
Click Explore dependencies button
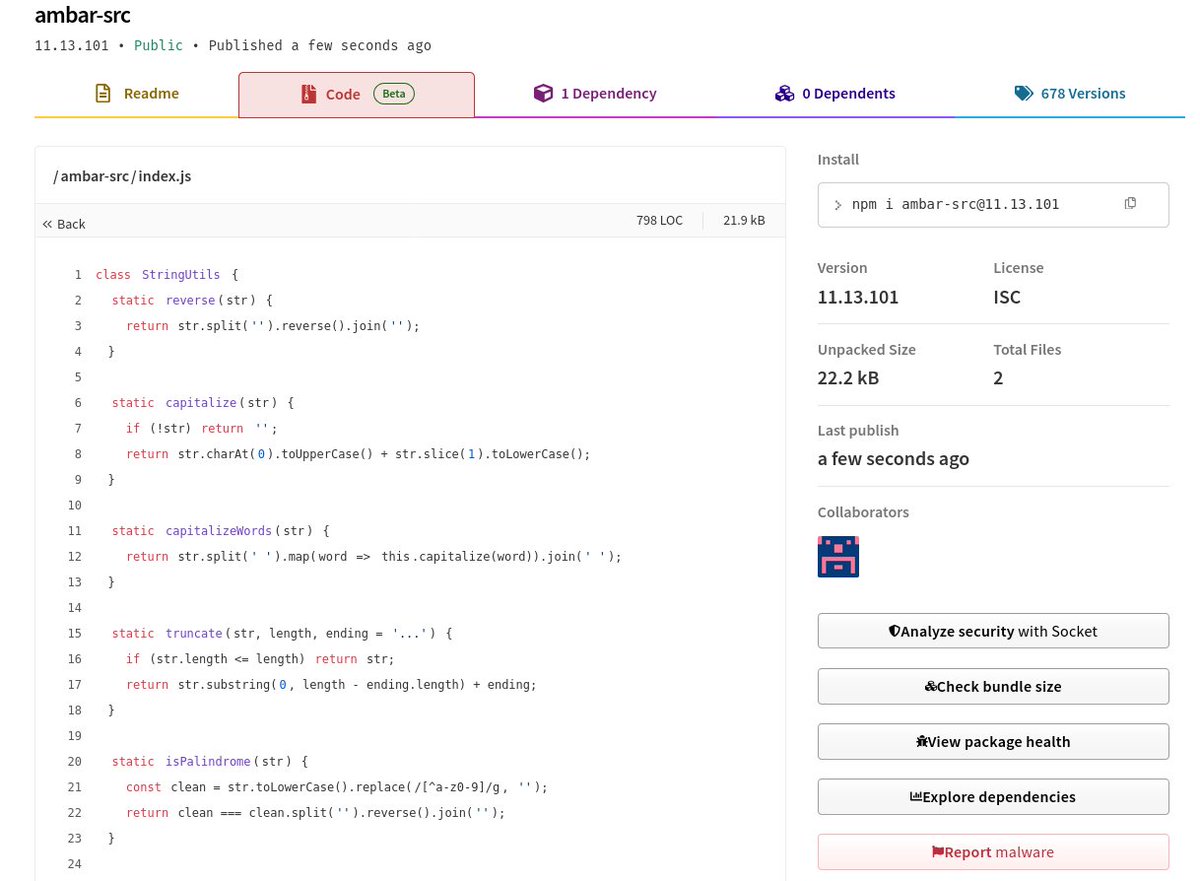pyautogui.click(x=993, y=796)
